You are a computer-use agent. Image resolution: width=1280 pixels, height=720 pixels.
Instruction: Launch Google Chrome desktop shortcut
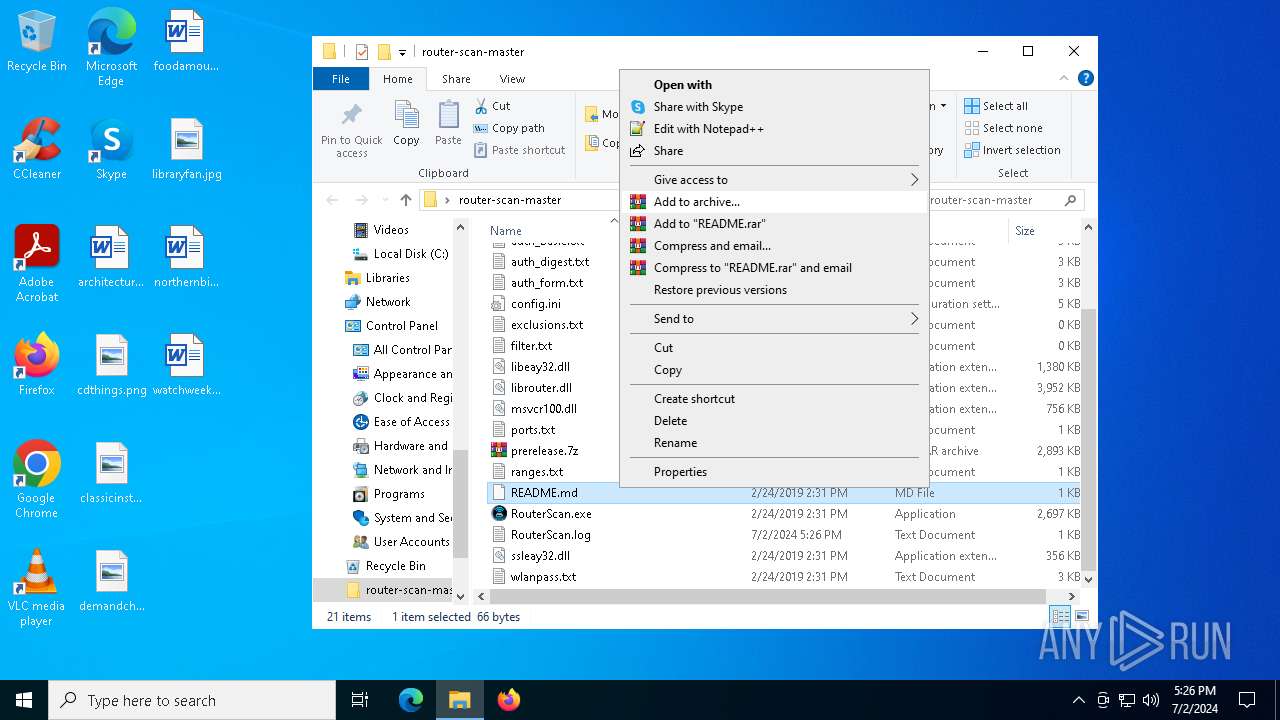(x=37, y=480)
